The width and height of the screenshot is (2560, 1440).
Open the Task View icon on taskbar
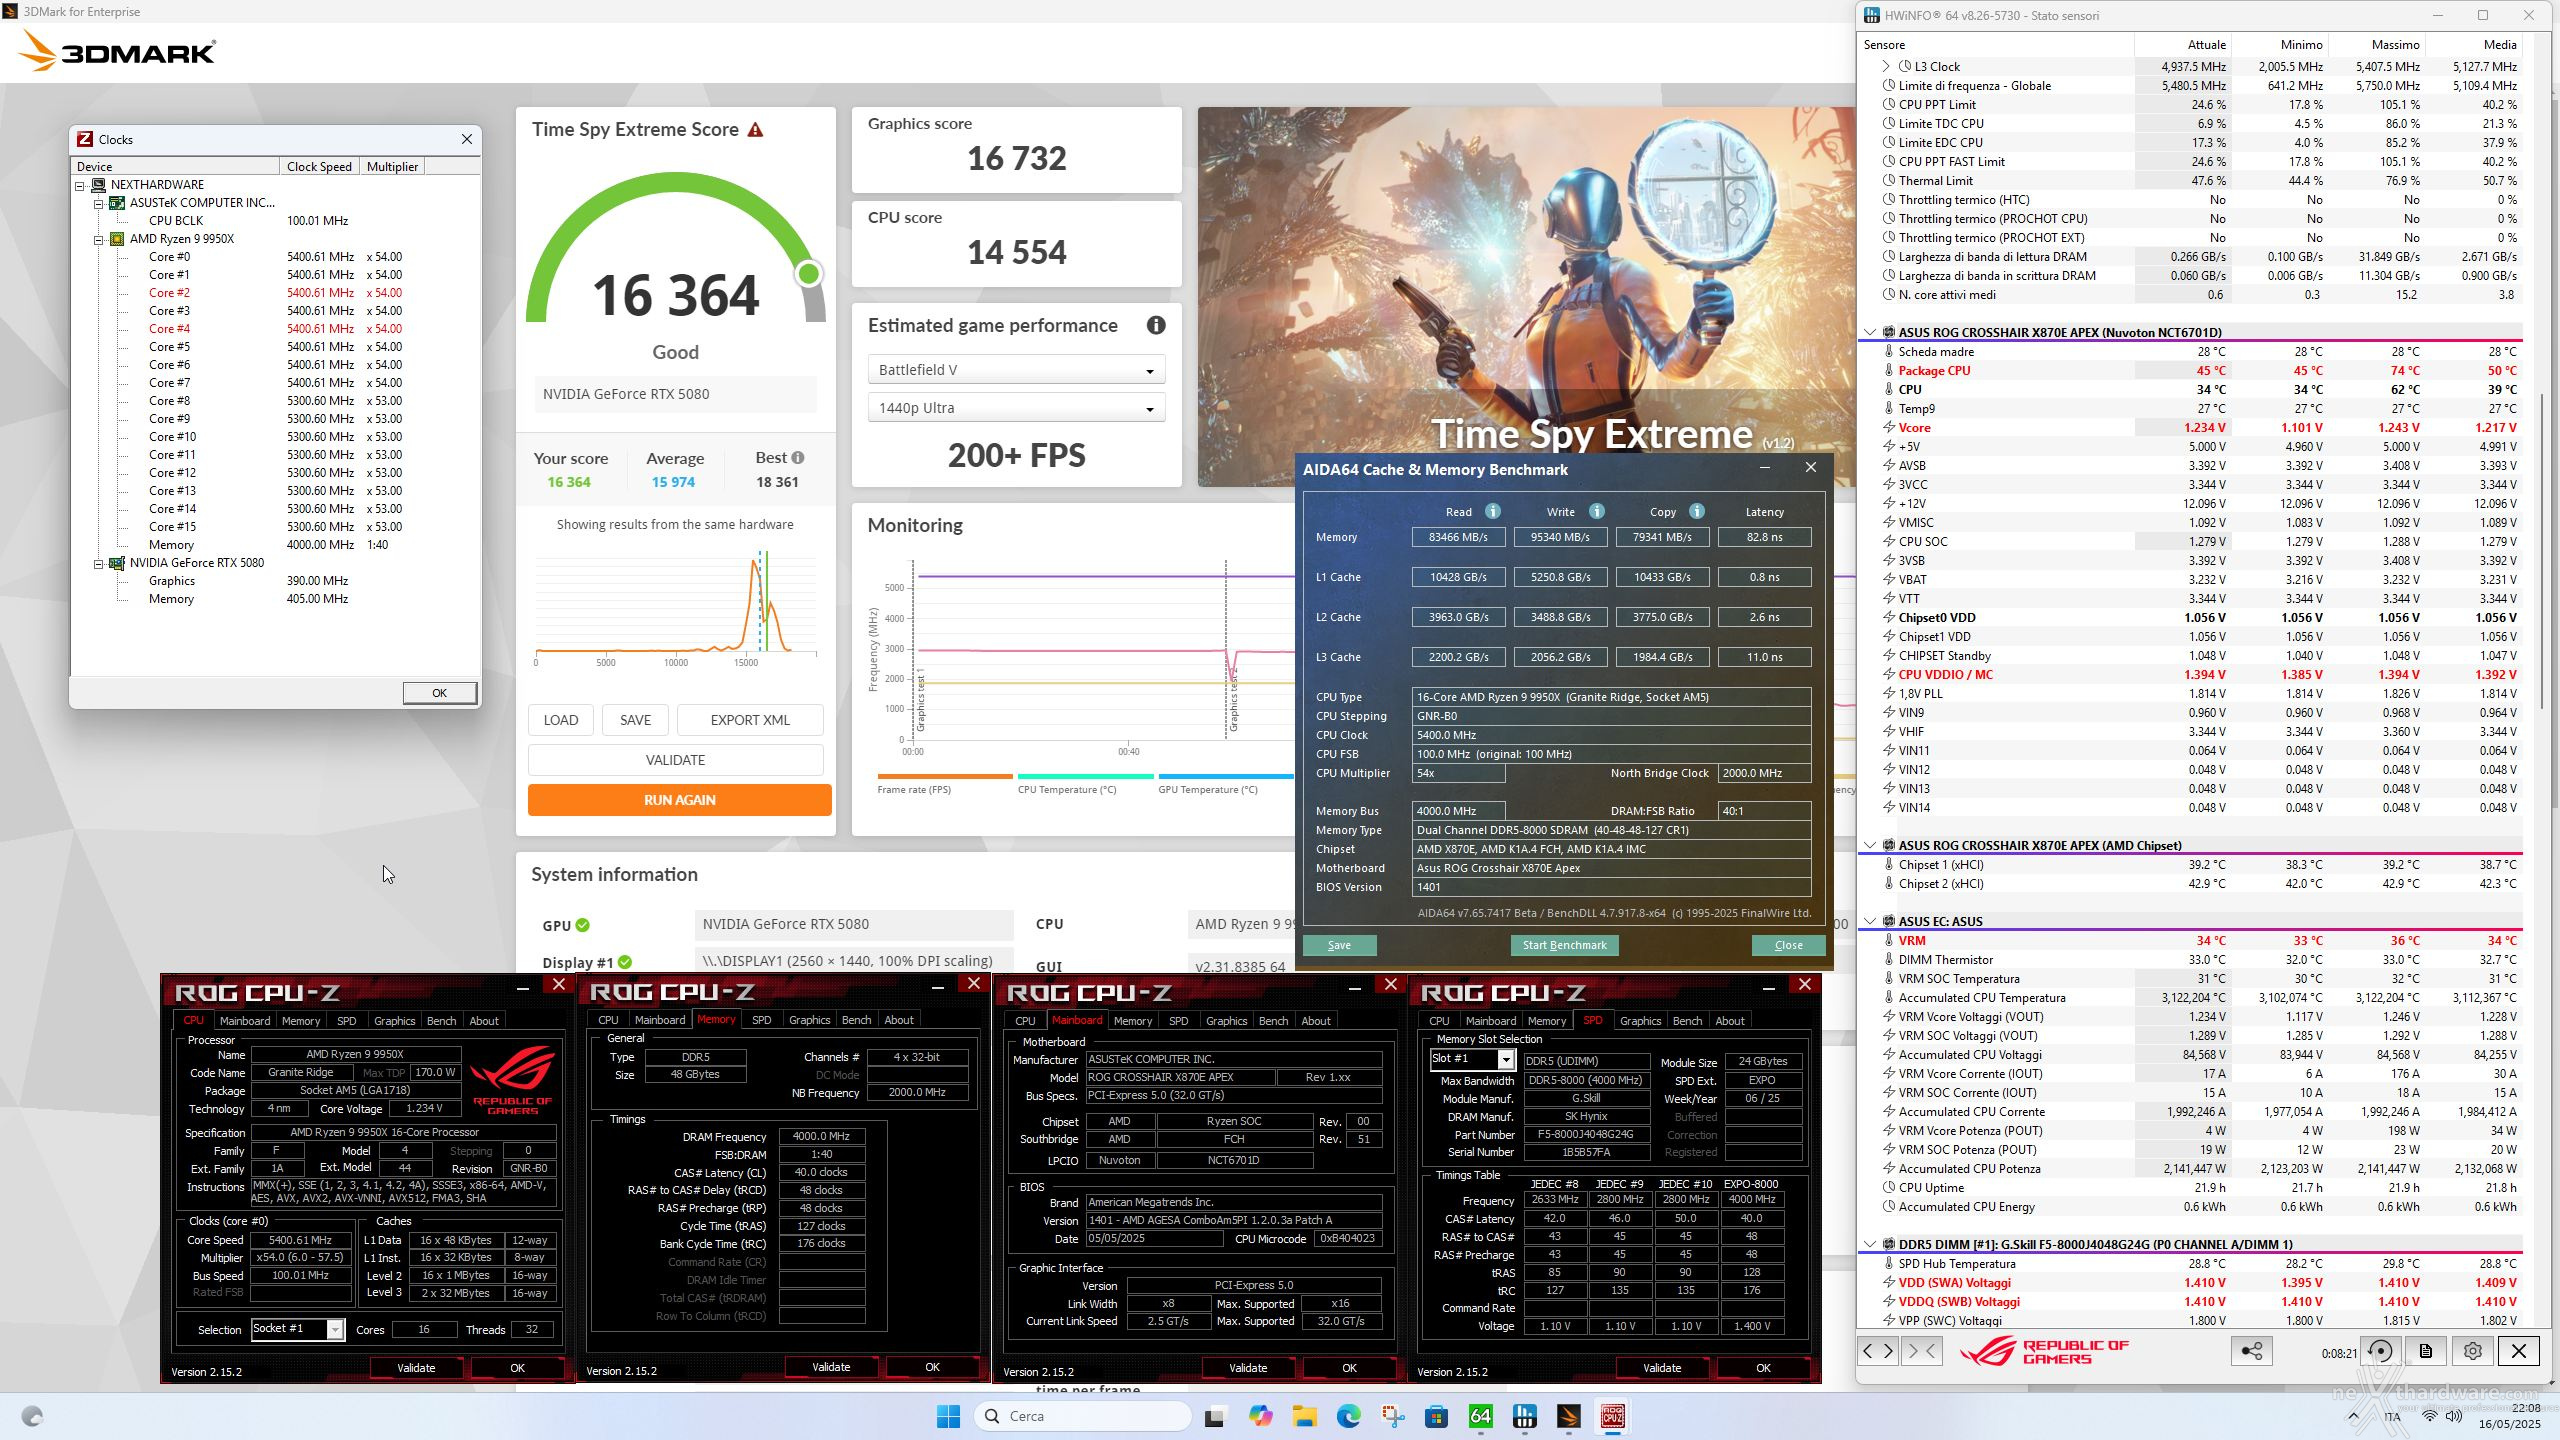point(1215,1416)
